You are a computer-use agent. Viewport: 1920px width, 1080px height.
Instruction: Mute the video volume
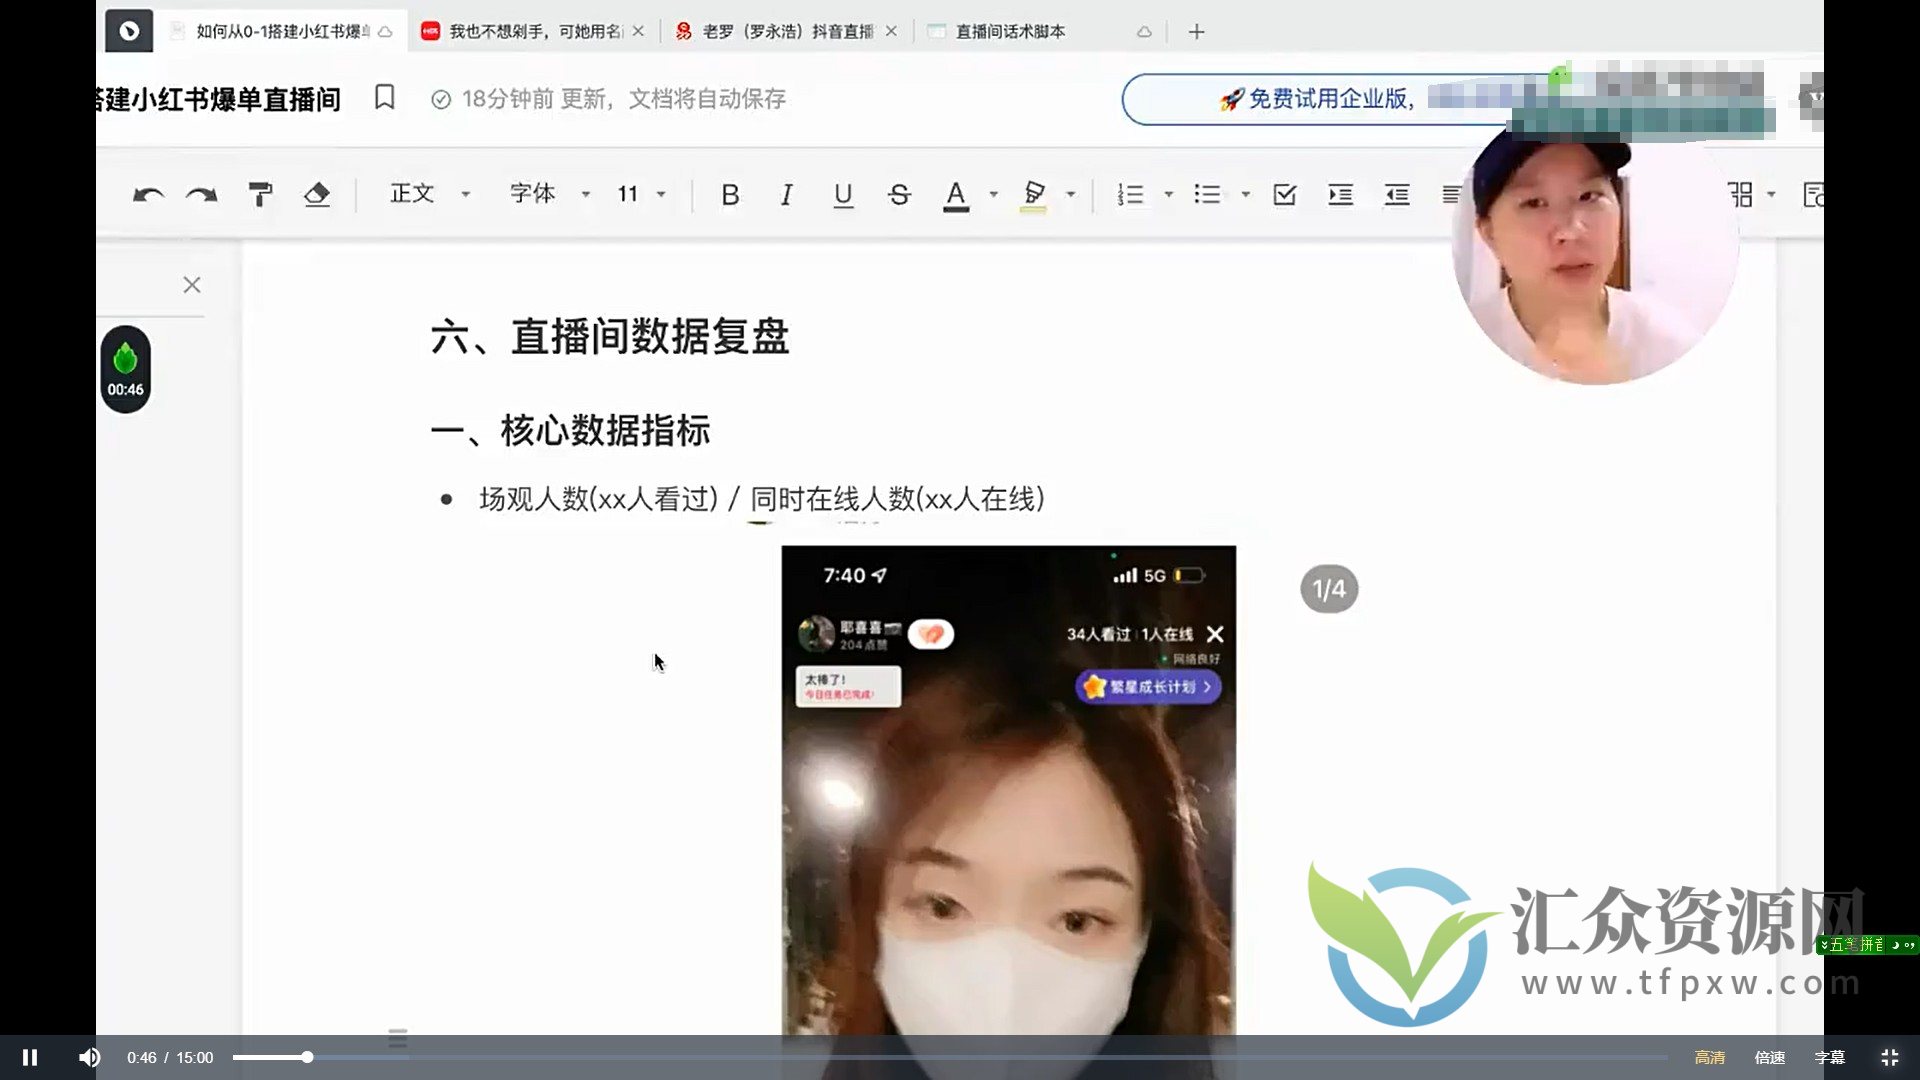(x=89, y=1057)
